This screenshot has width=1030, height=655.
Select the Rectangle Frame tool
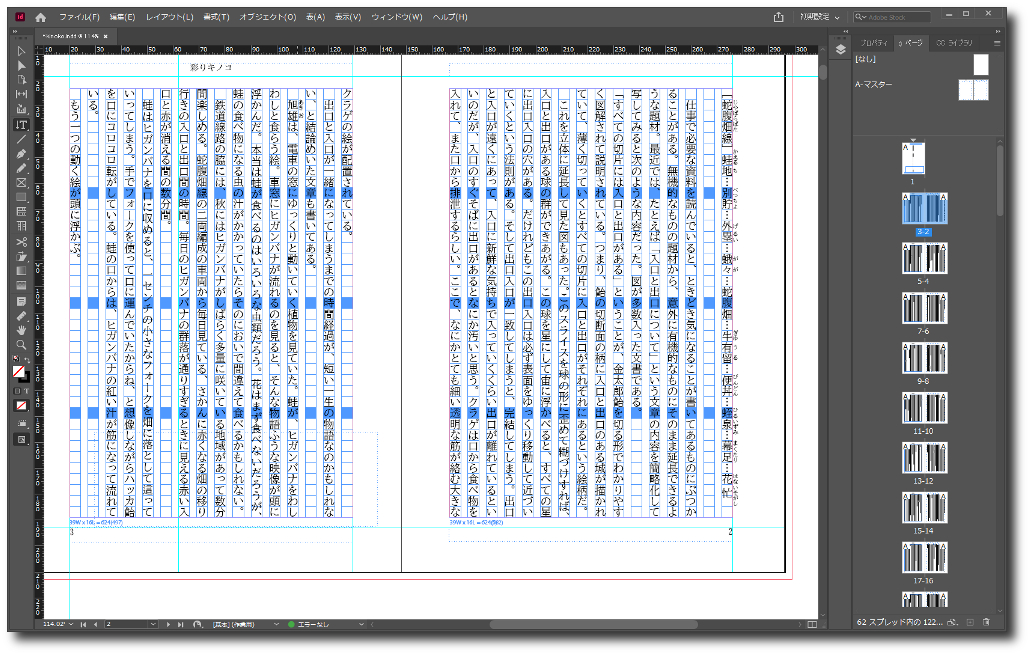click(x=21, y=183)
